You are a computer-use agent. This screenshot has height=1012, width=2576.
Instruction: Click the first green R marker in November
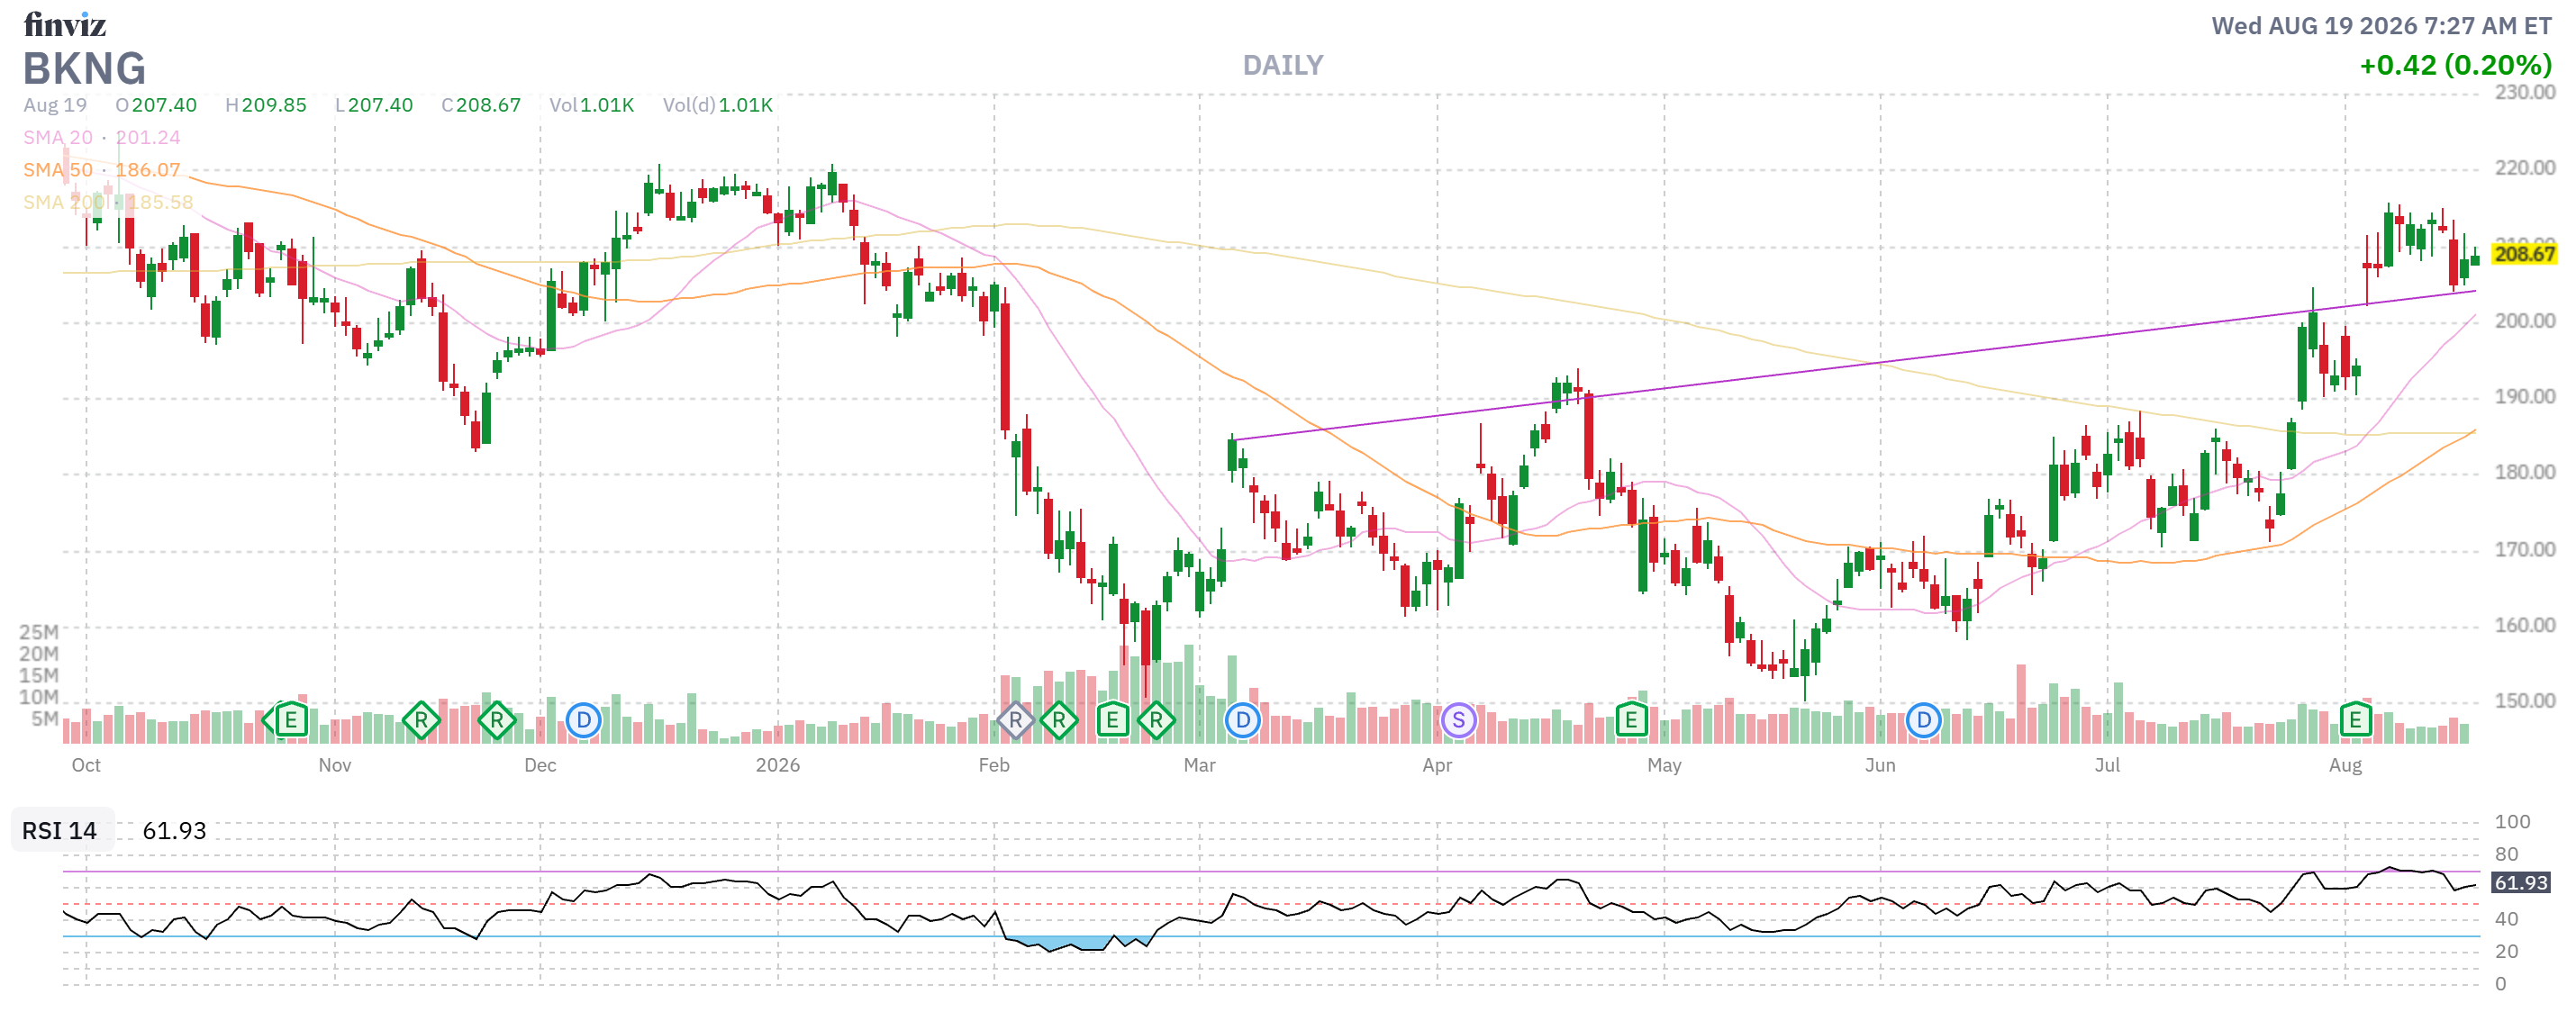[x=421, y=720]
